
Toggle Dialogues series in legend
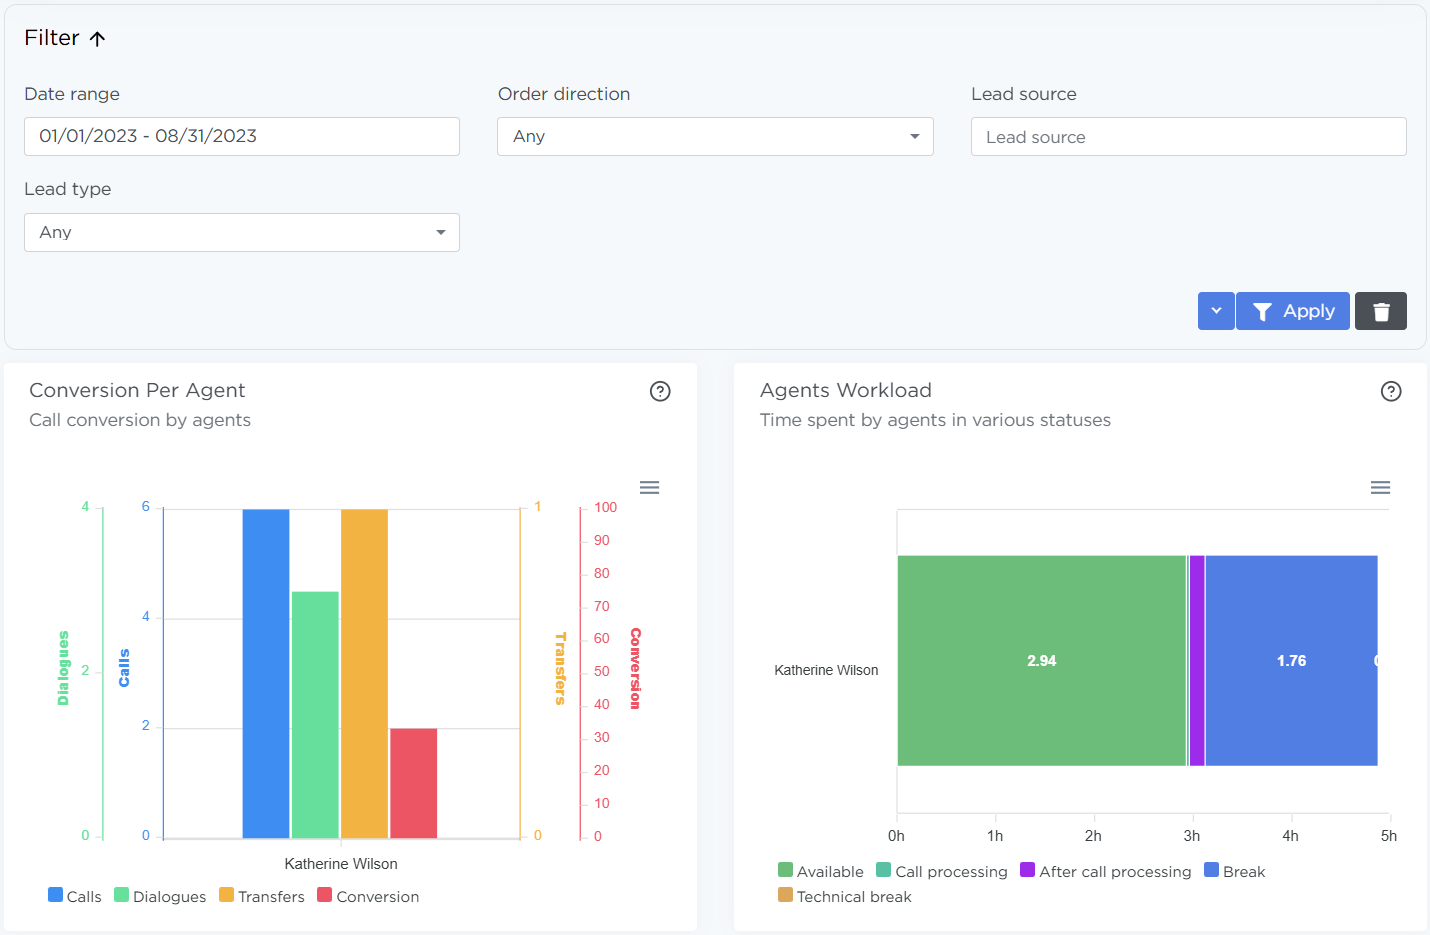160,896
